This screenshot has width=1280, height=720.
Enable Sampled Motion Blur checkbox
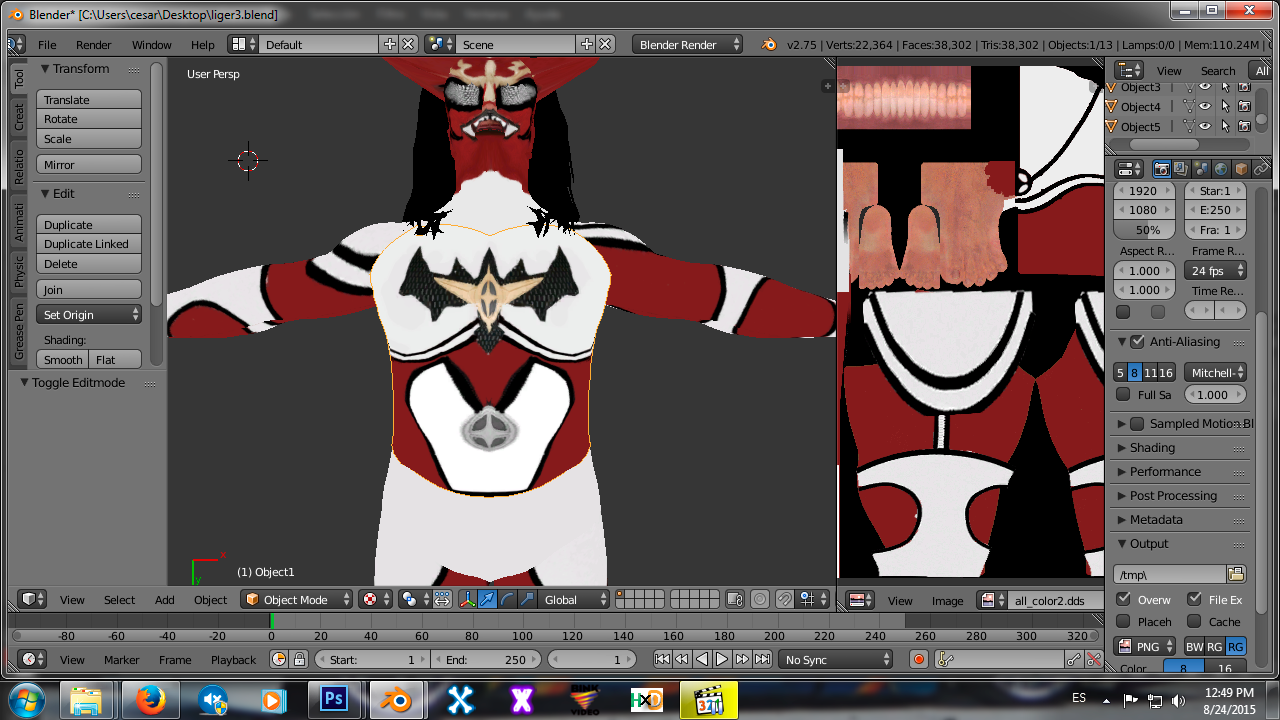[1137, 423]
